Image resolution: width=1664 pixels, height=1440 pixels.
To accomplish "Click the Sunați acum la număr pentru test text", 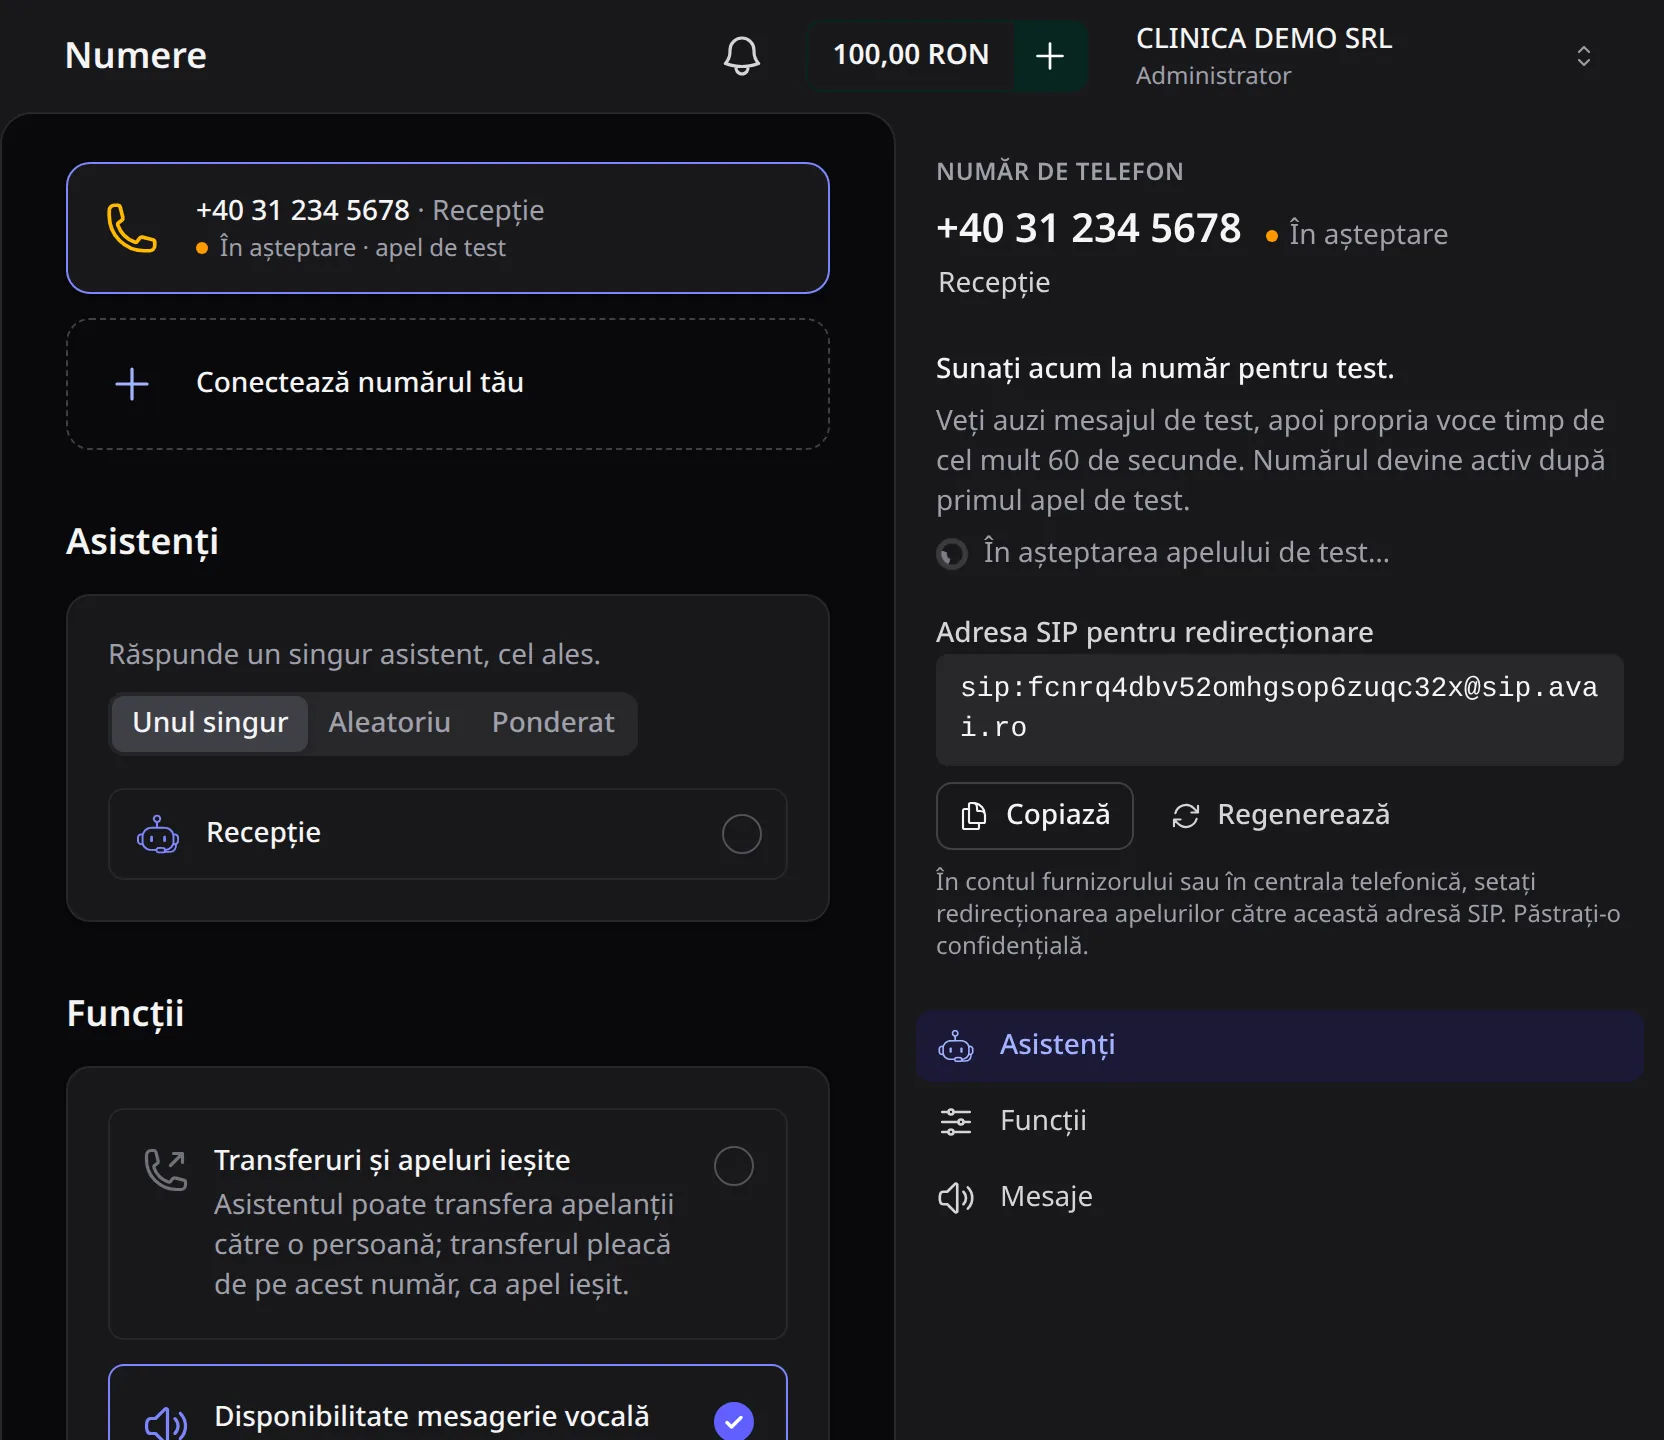I will pyautogui.click(x=1165, y=369).
